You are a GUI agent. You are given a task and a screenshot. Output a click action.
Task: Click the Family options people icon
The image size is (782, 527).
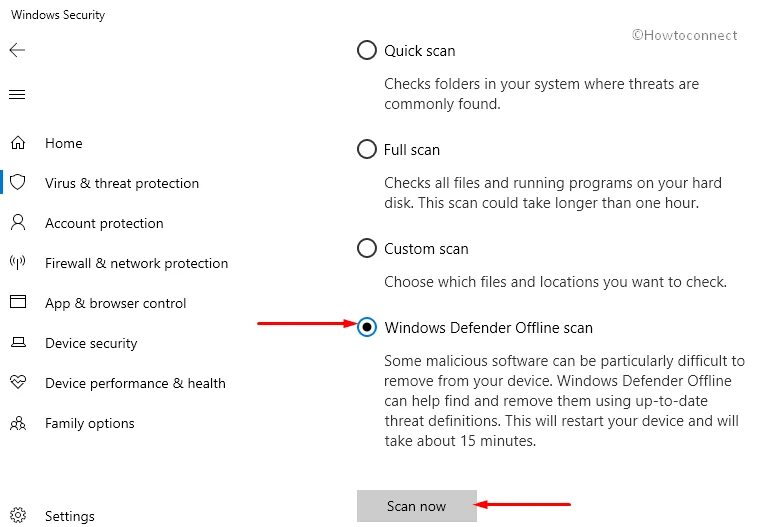click(x=18, y=423)
